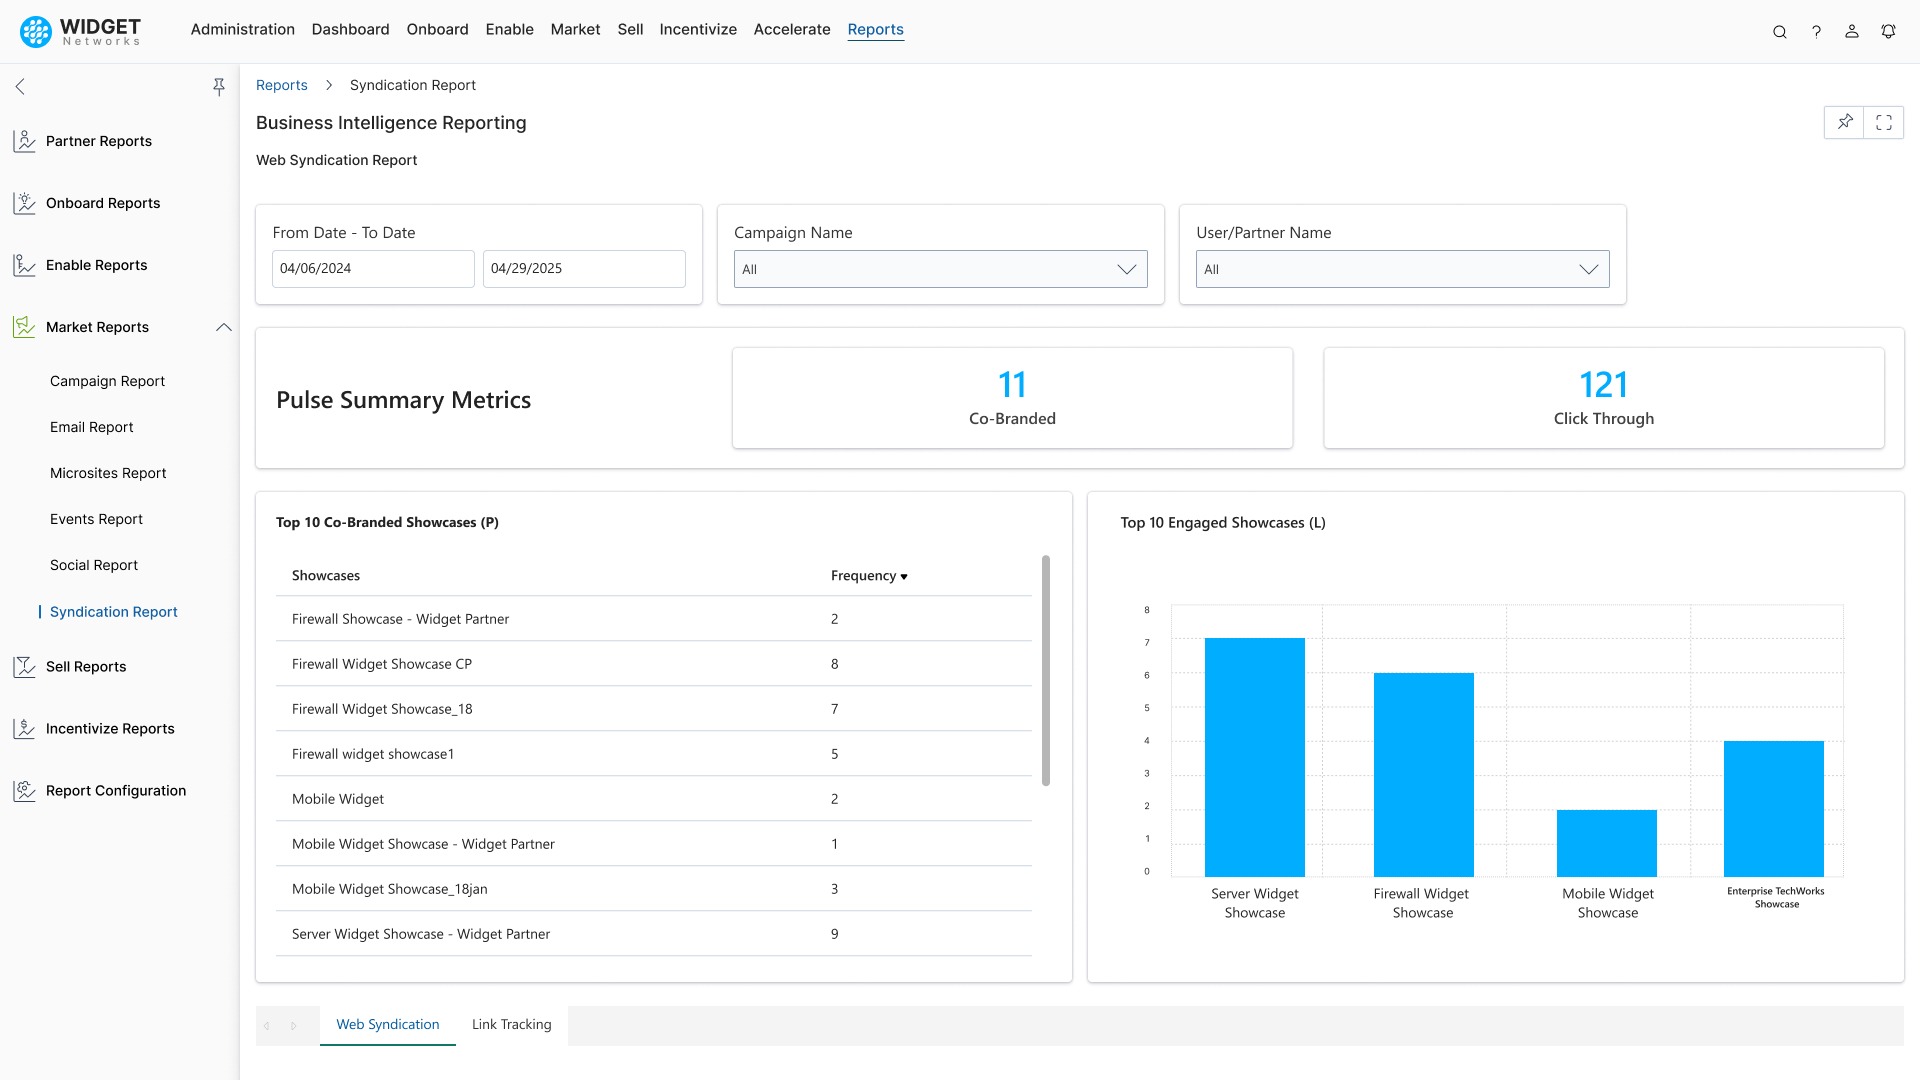Image resolution: width=1920 pixels, height=1080 pixels.
Task: Open the Email Report page
Action: click(91, 427)
